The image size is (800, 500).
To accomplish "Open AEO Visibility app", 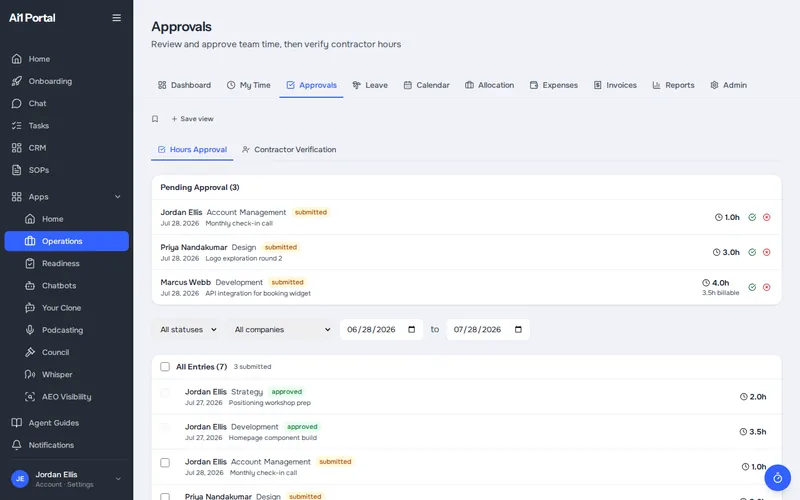I will coord(66,396).
